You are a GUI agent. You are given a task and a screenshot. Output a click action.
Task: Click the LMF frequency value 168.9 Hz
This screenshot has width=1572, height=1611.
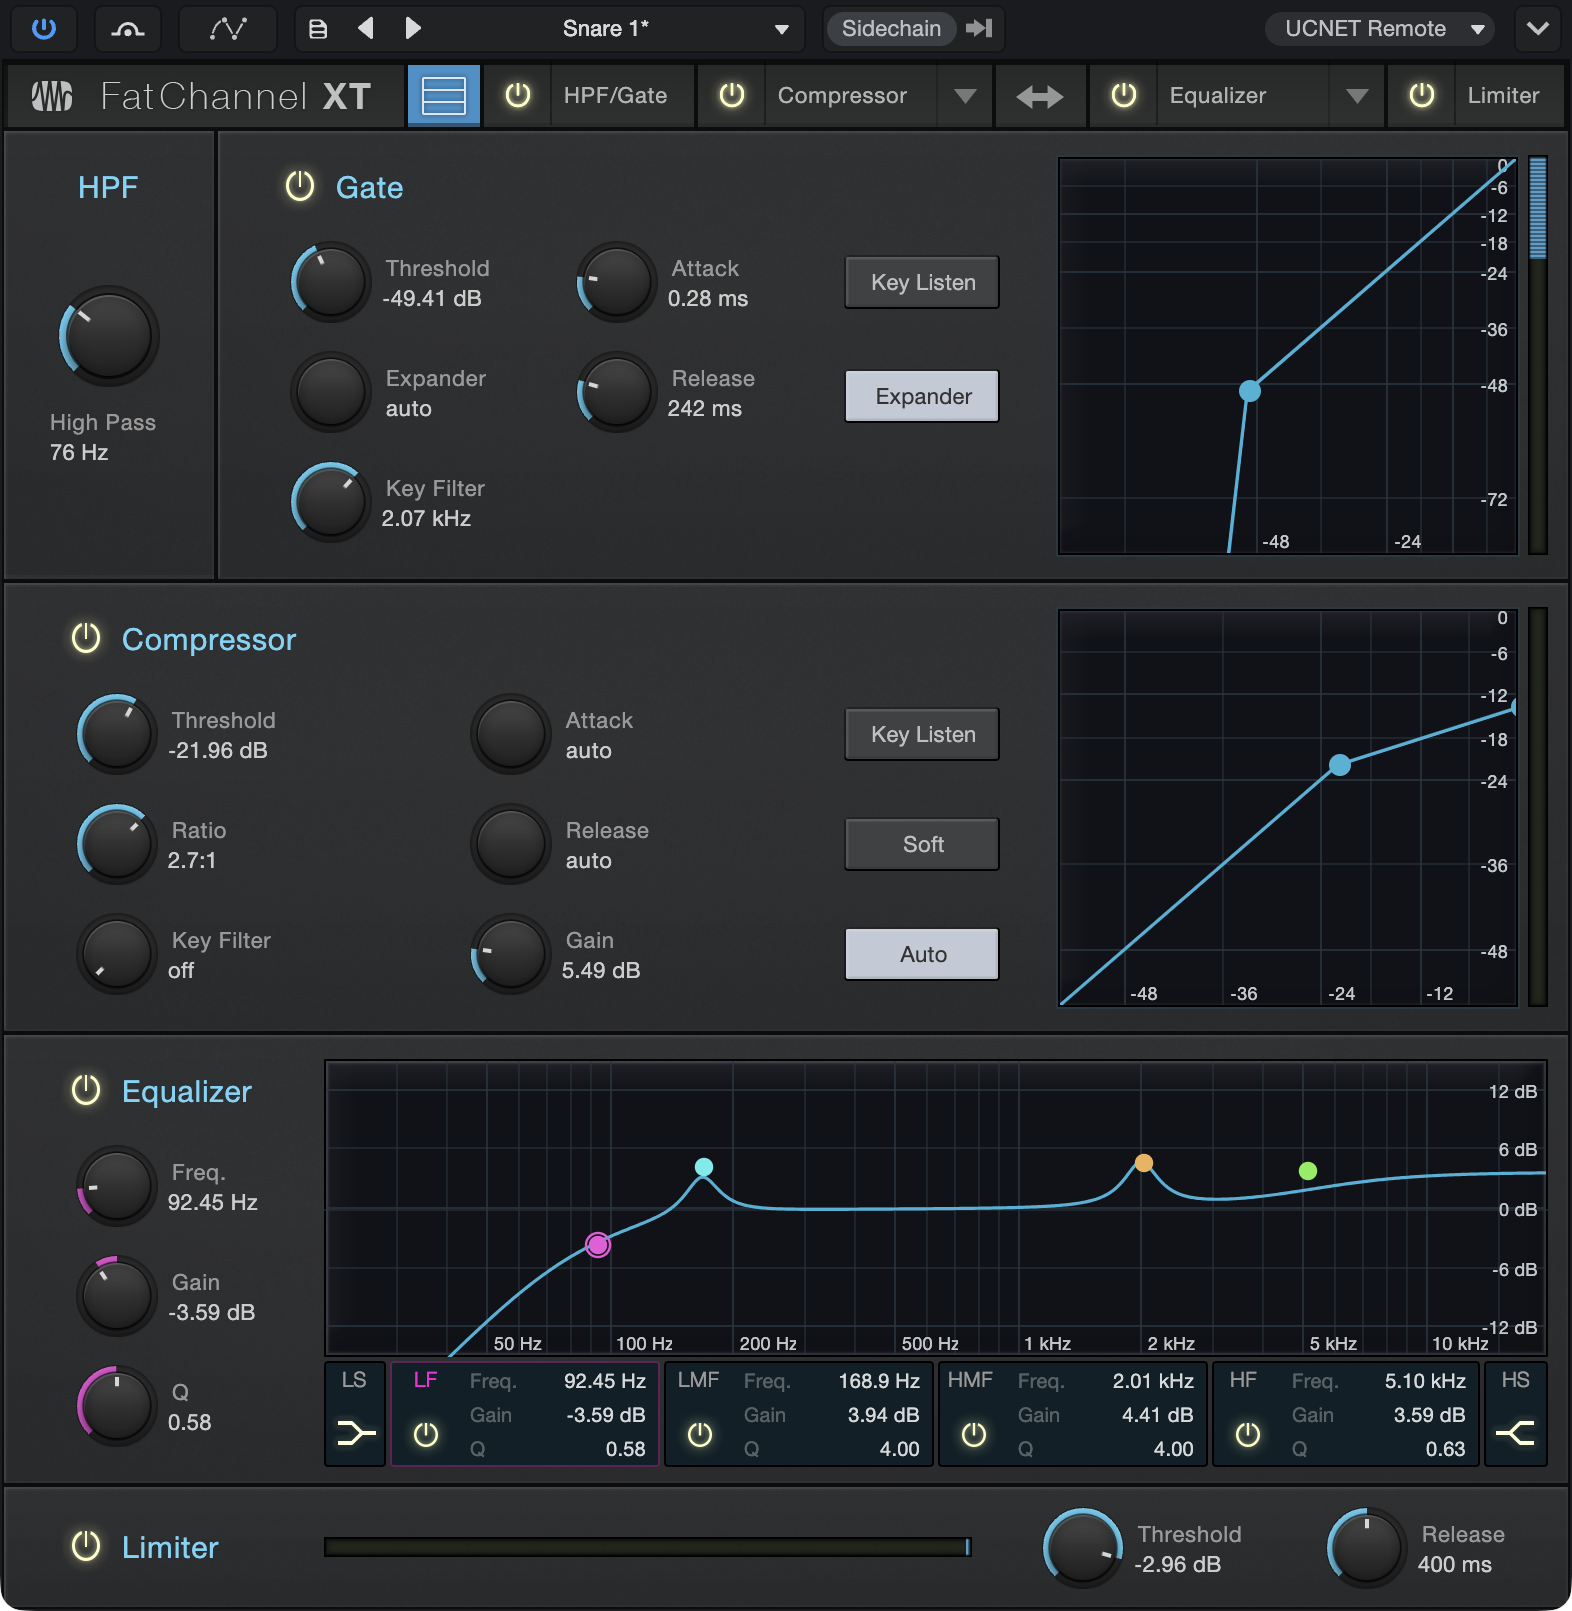pyautogui.click(x=878, y=1381)
